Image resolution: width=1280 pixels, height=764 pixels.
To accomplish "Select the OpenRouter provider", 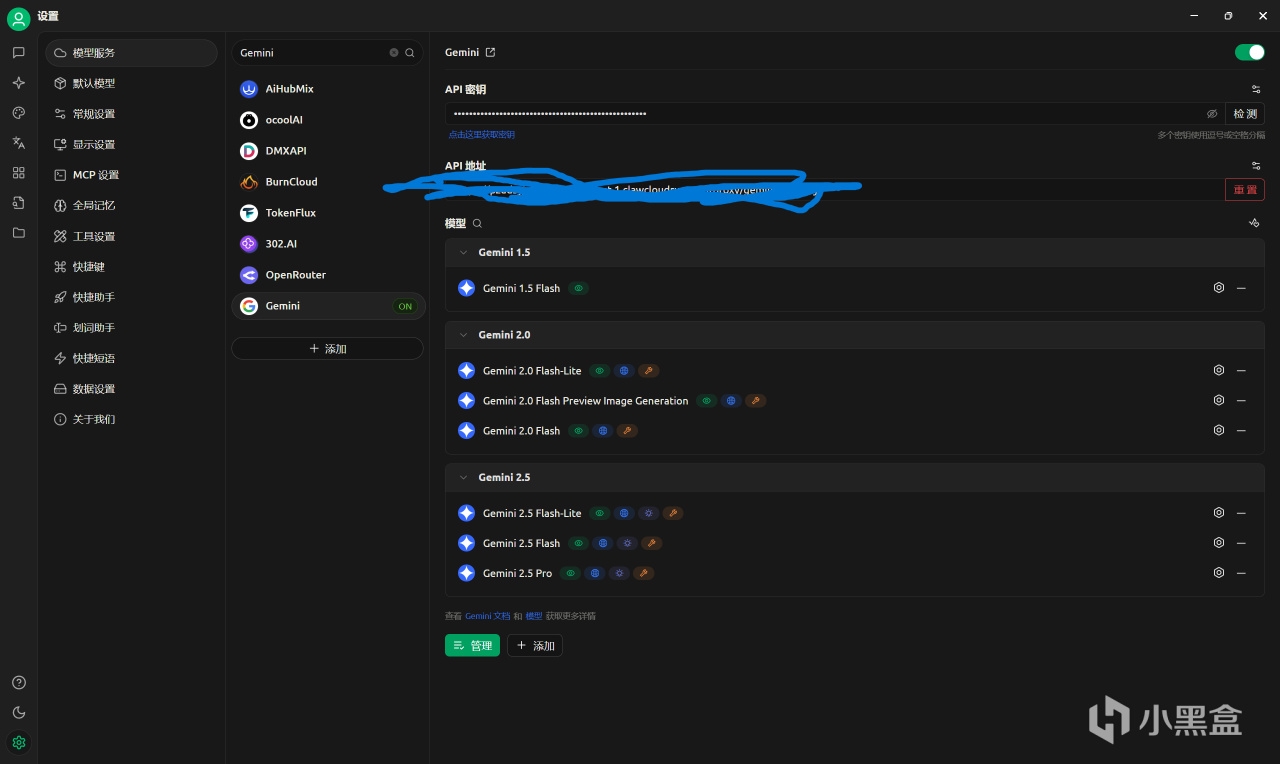I will tap(328, 275).
